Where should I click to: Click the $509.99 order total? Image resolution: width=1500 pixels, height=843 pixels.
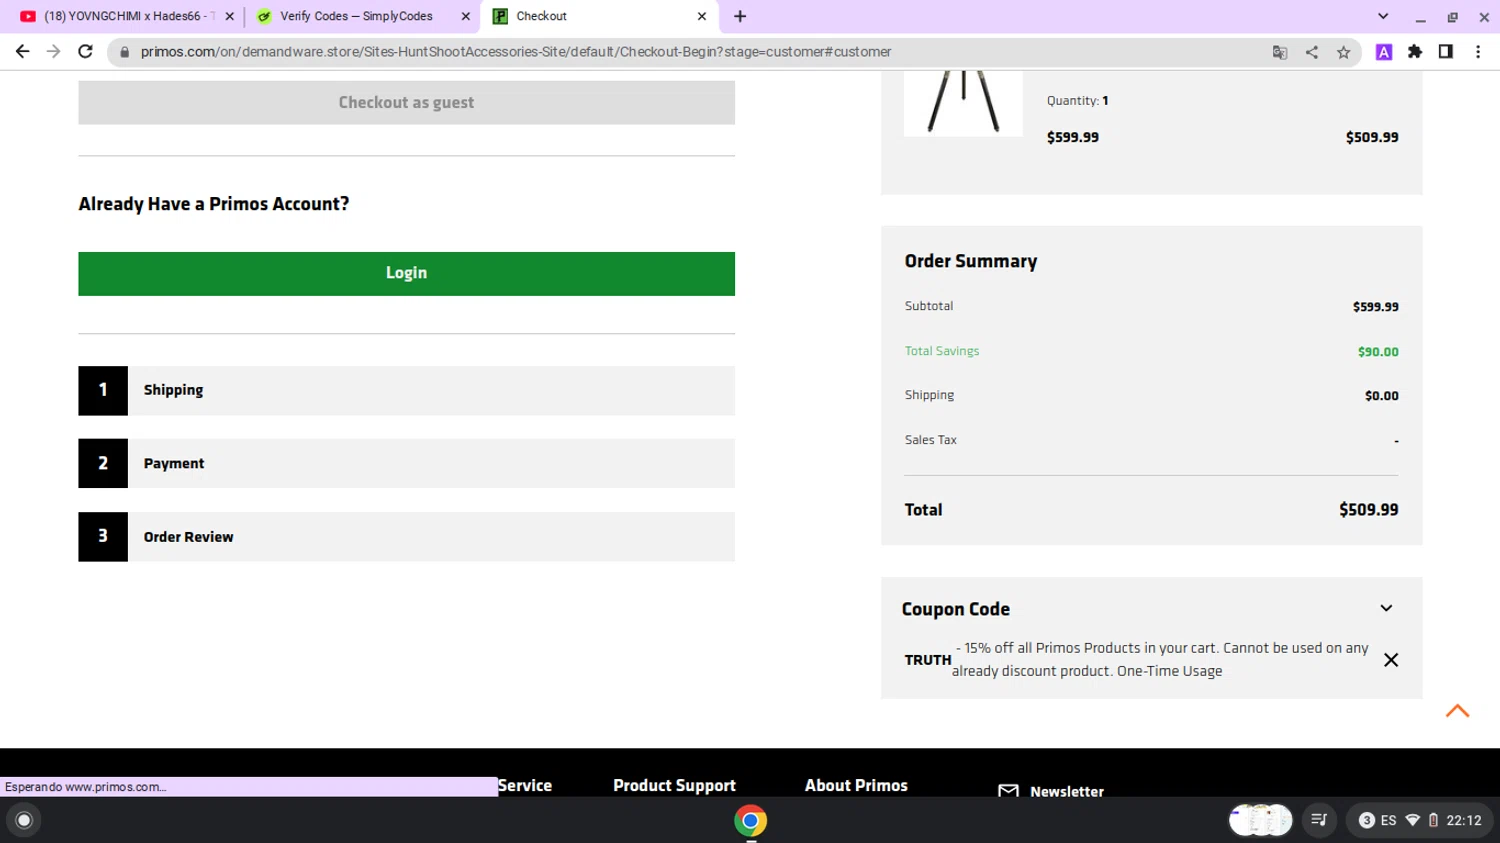coord(1369,510)
